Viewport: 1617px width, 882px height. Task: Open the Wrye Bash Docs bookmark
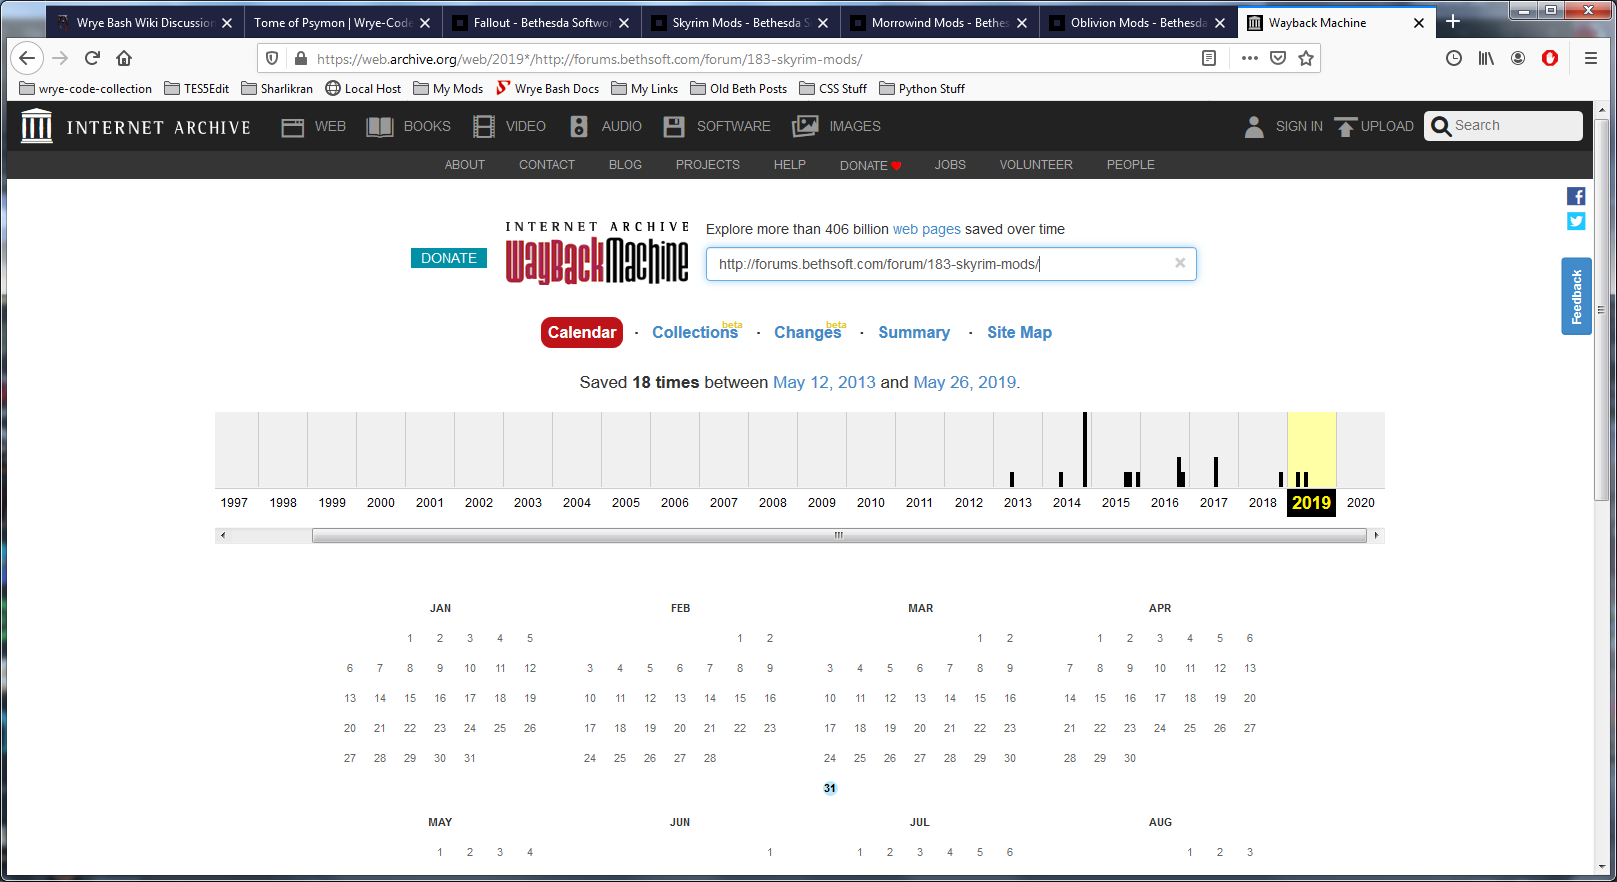(547, 89)
